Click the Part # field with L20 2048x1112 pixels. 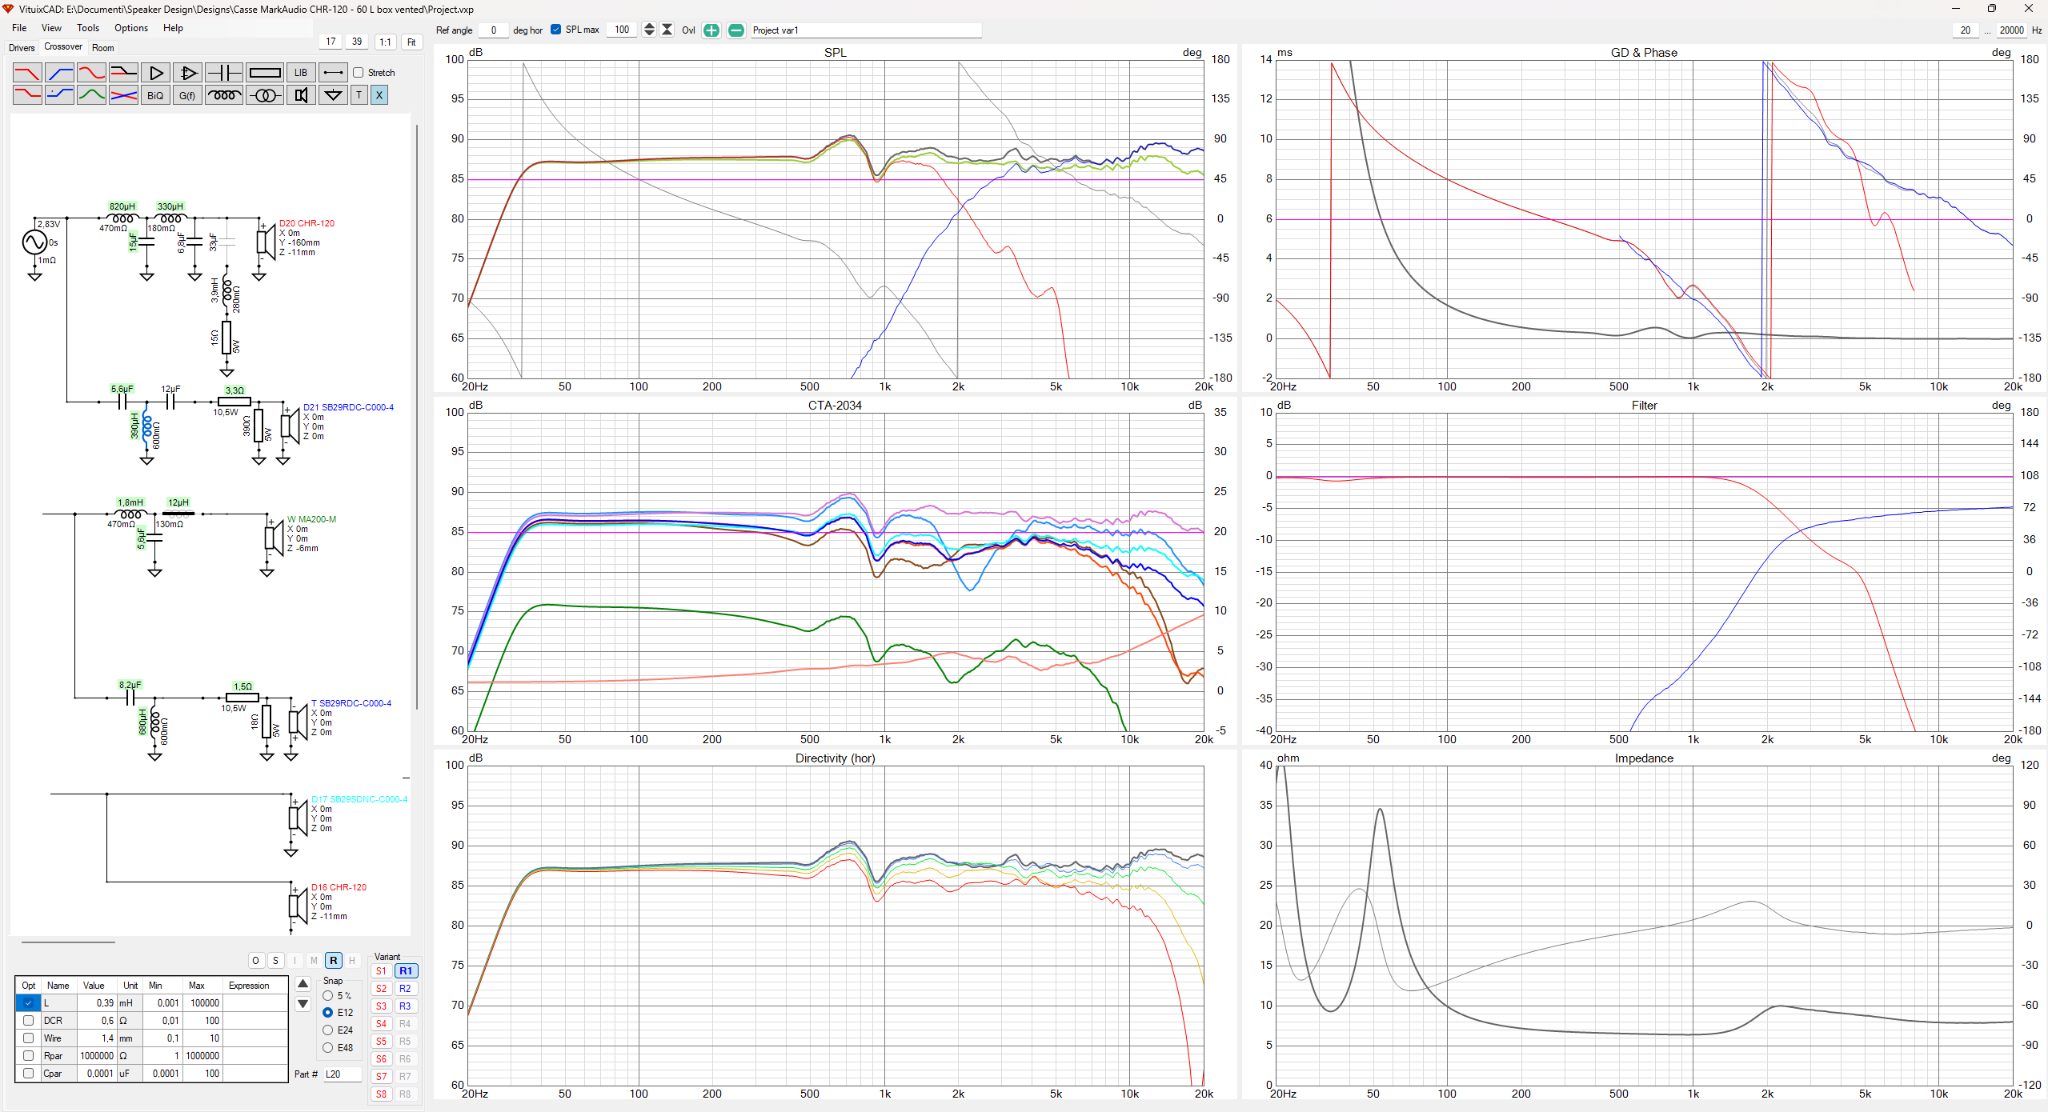[x=342, y=1075]
